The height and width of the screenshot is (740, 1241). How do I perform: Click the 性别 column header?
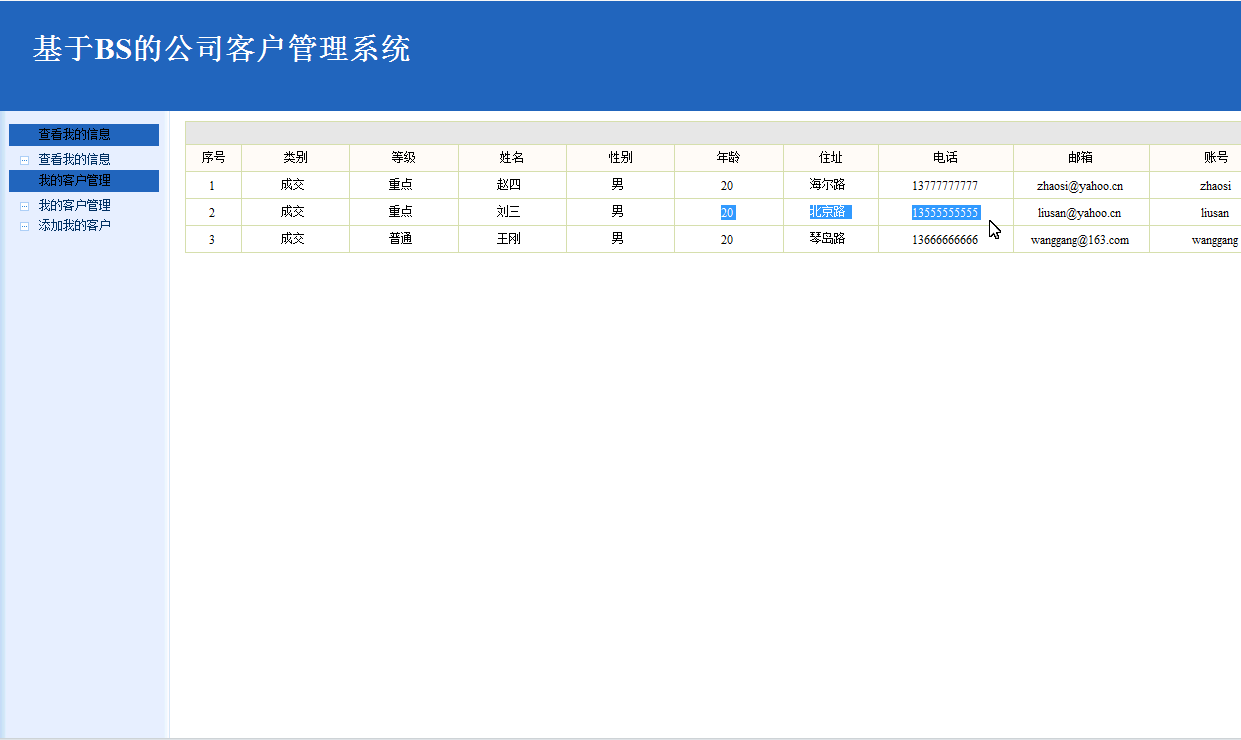(620, 158)
